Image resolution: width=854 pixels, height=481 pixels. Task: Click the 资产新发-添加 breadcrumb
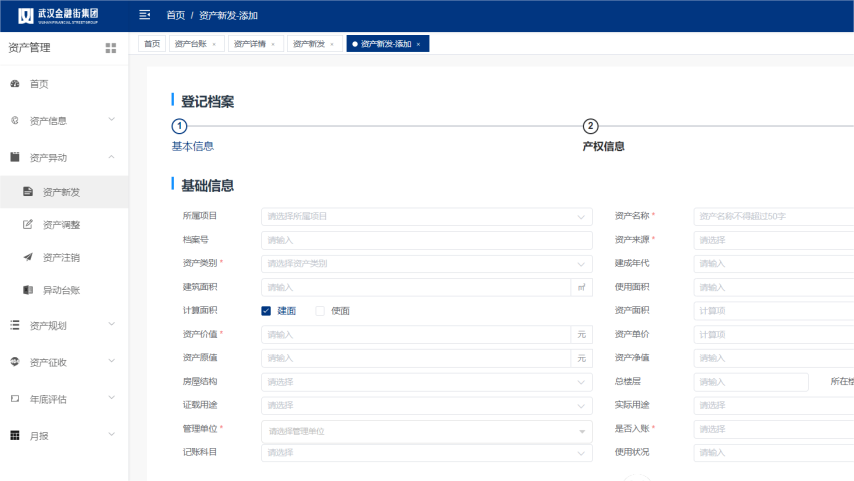click(228, 15)
